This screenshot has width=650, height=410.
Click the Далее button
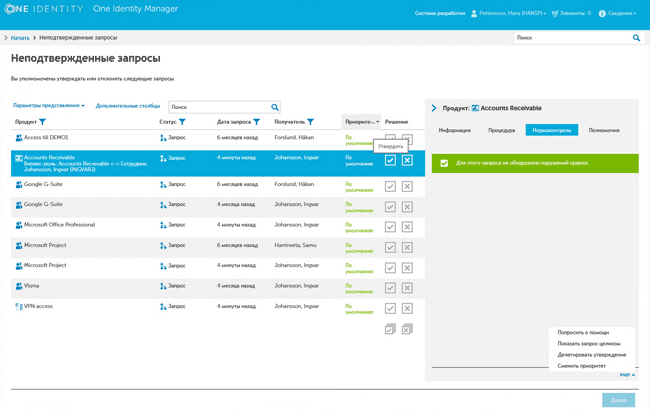pyautogui.click(x=618, y=400)
